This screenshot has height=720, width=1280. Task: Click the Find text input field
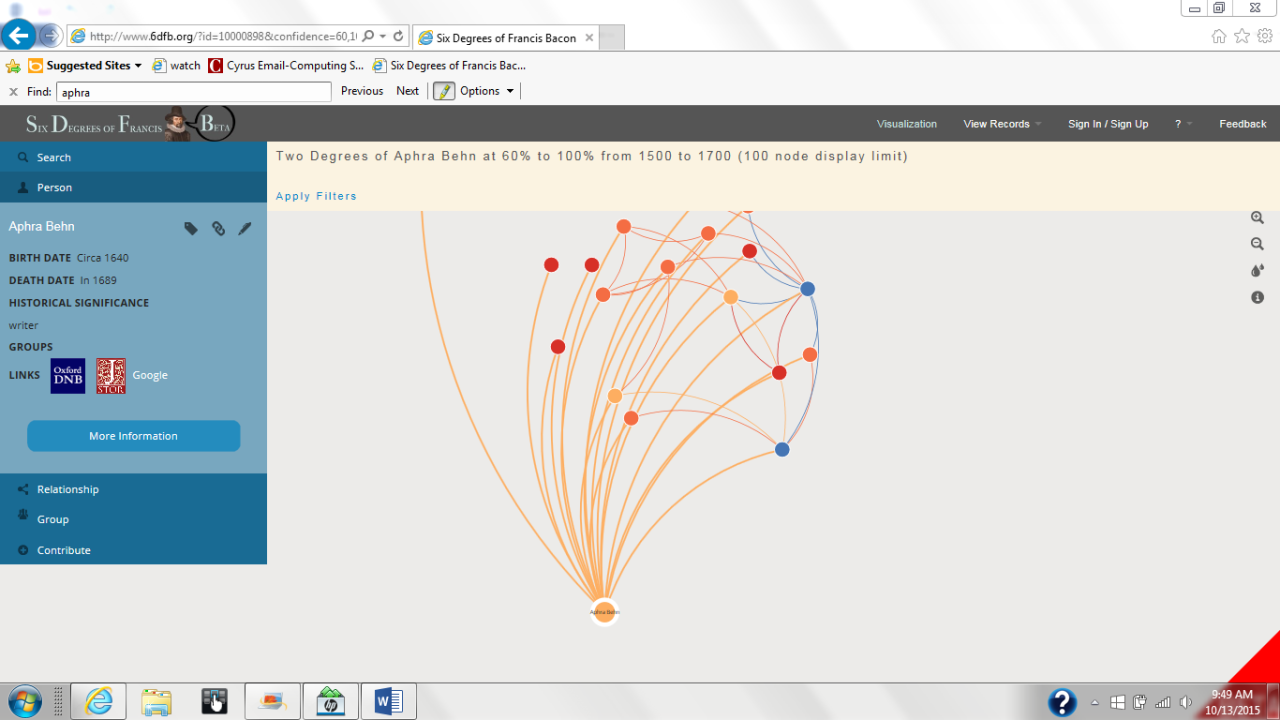click(x=193, y=92)
